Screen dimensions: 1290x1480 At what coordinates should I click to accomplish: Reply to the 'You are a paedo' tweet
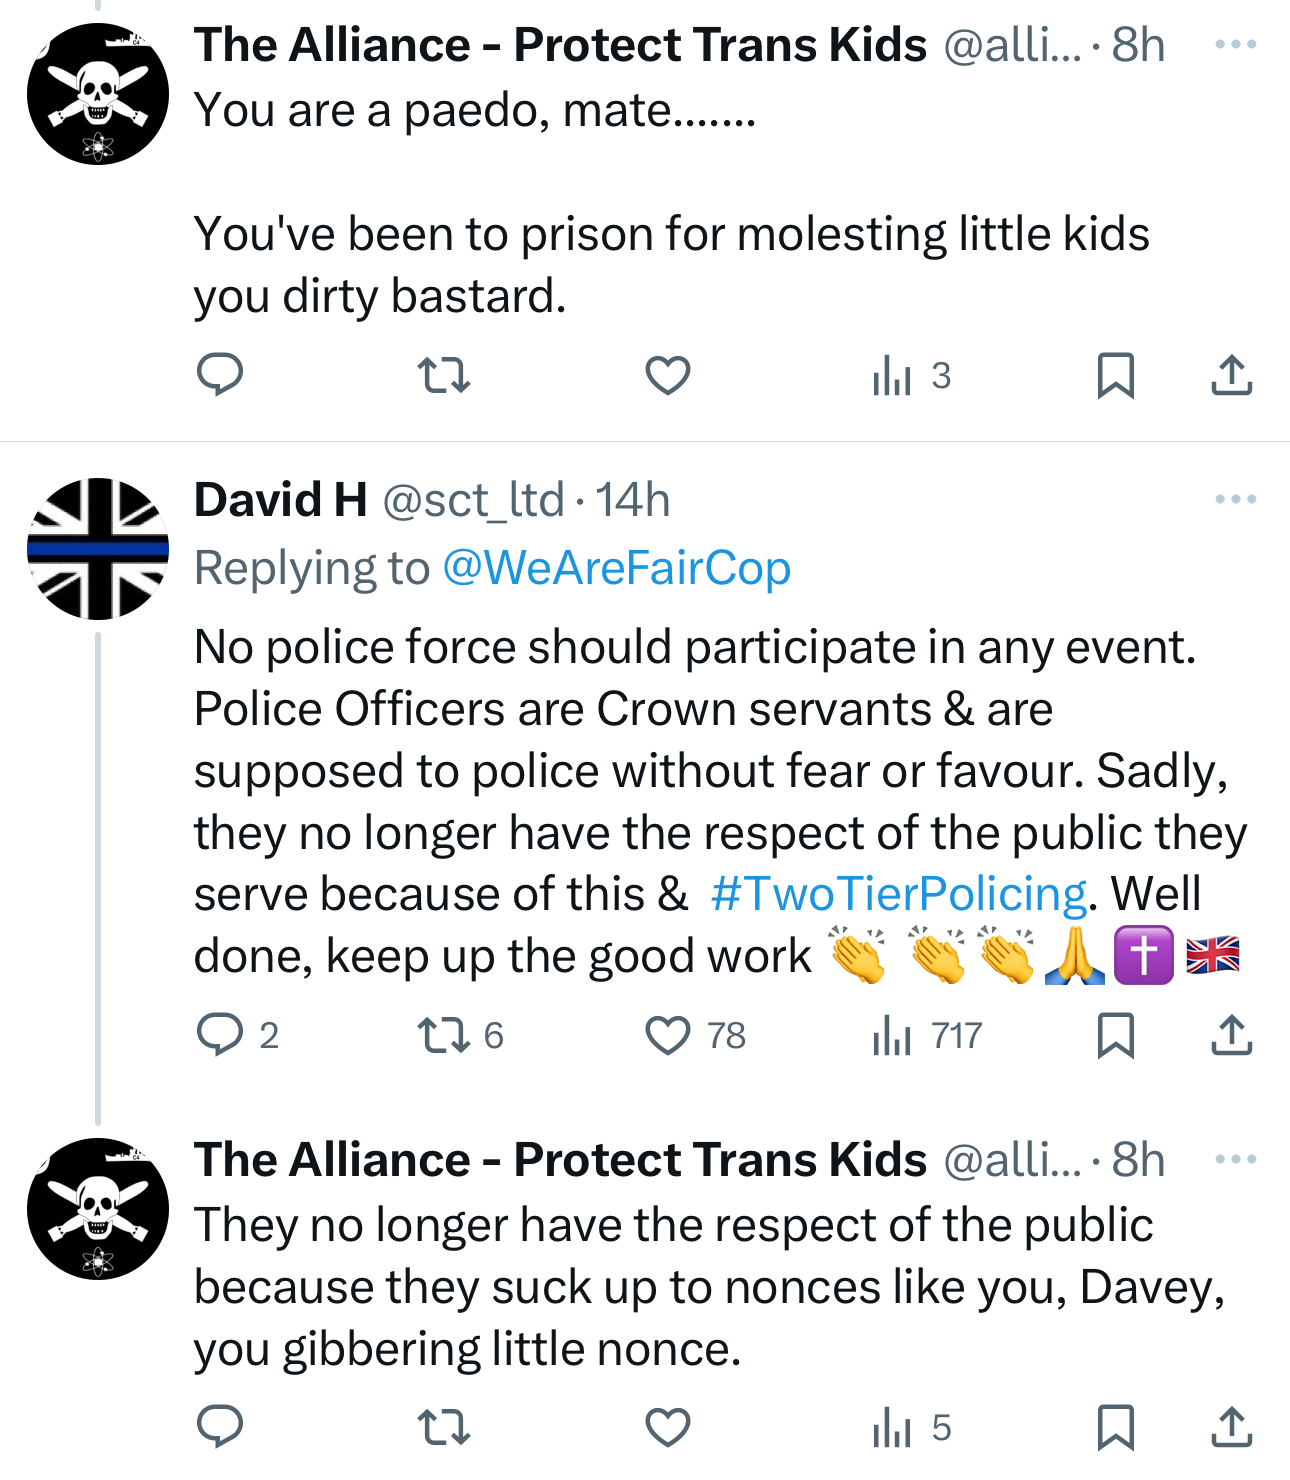click(x=220, y=376)
